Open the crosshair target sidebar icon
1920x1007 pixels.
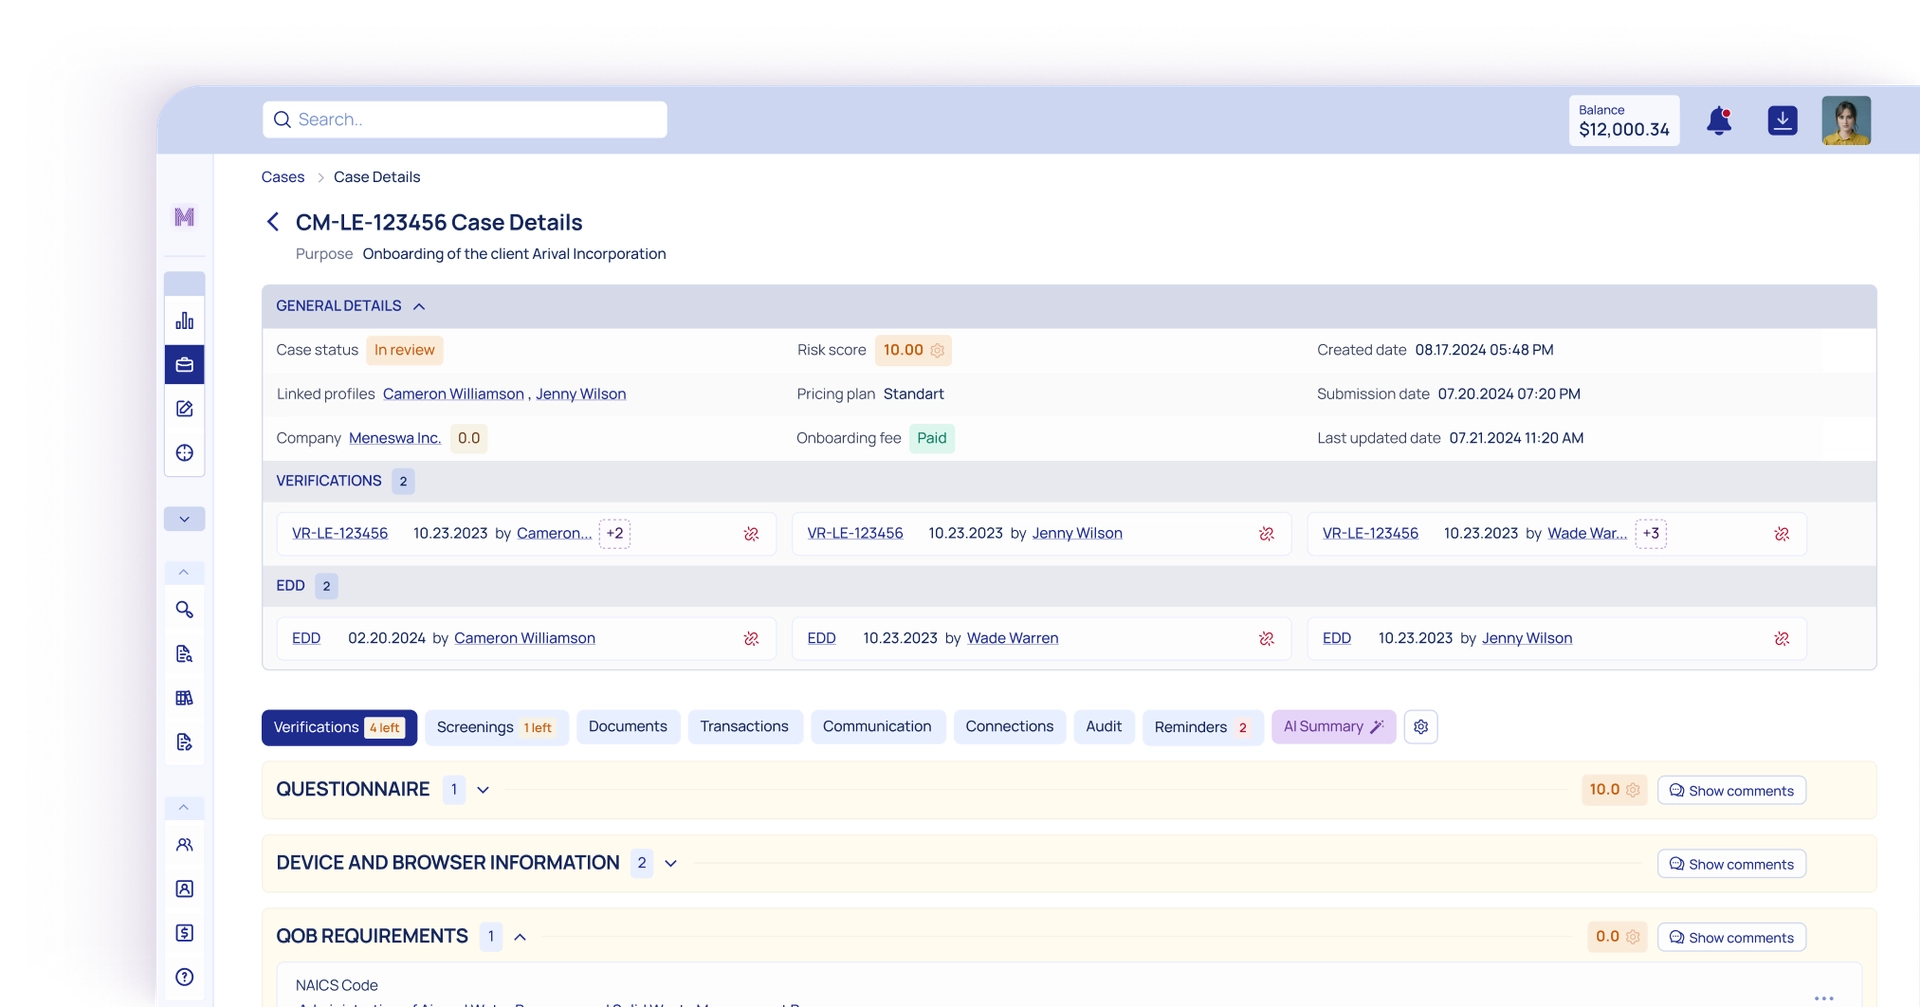184,453
